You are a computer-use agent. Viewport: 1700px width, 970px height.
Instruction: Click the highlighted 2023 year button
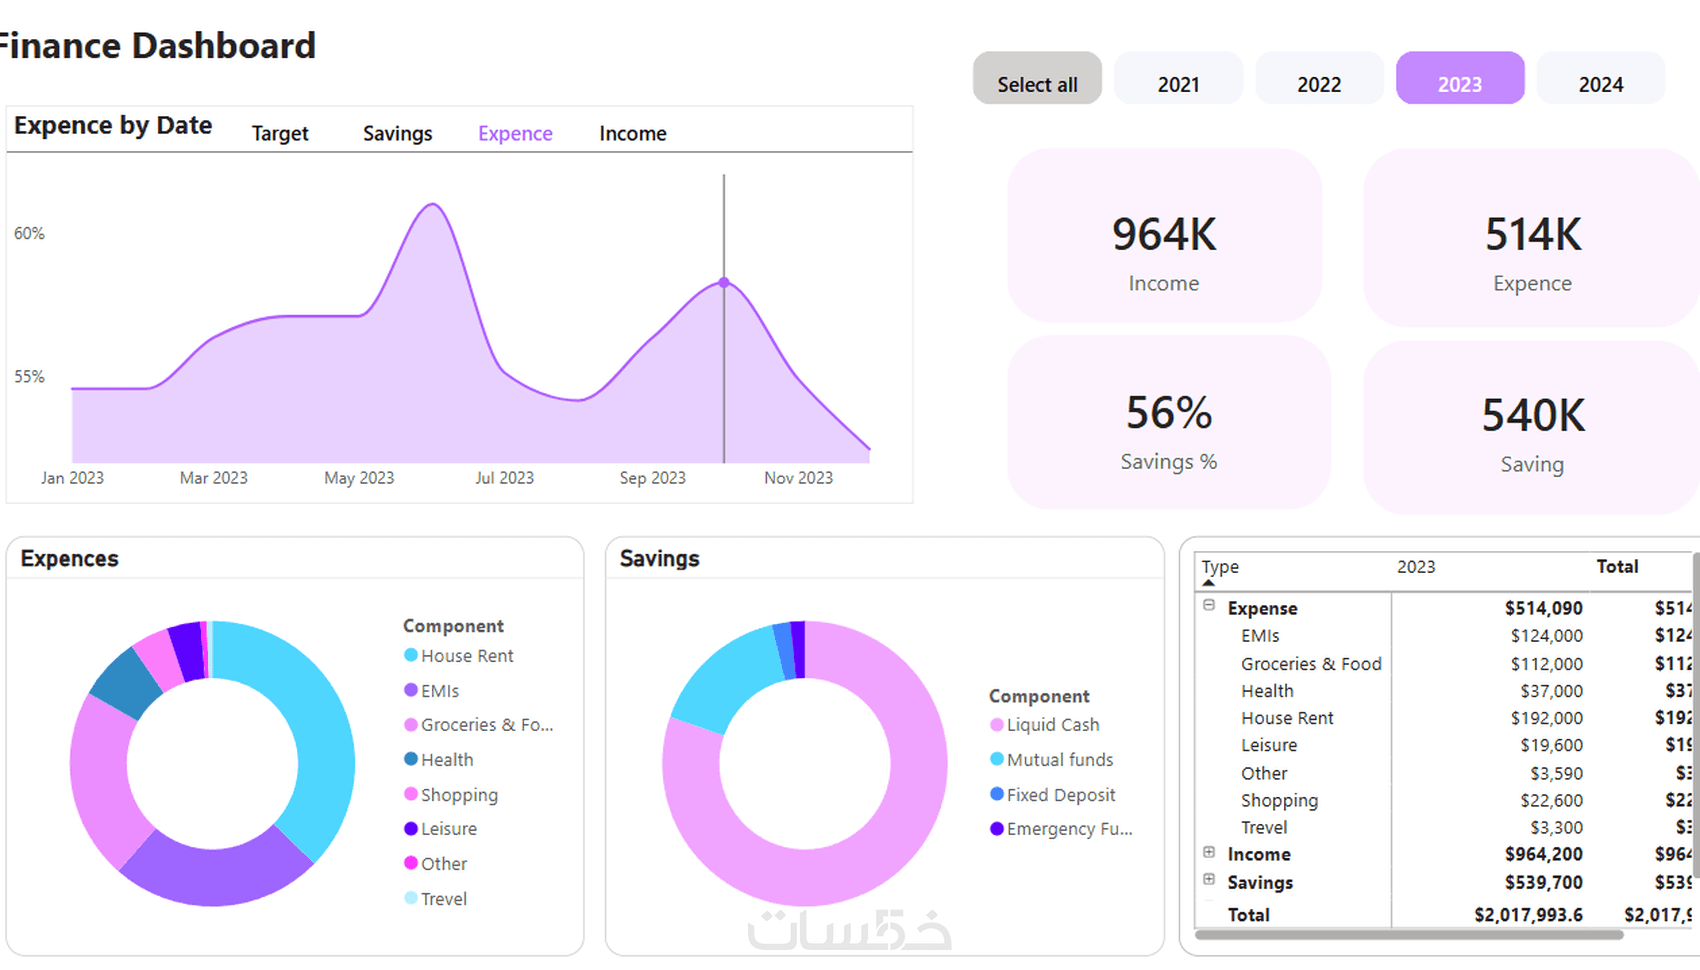(1460, 78)
